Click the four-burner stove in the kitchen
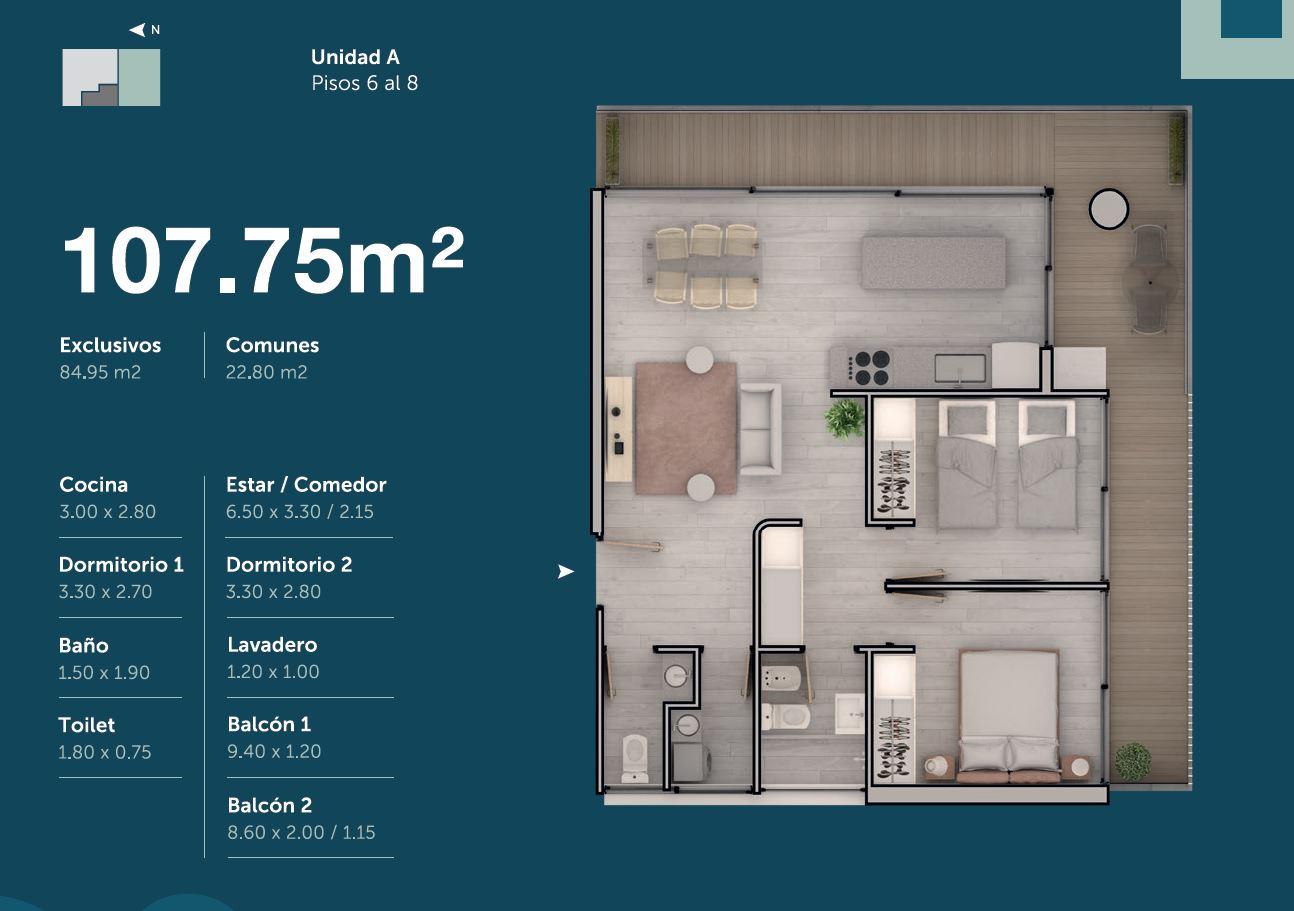Screen dimensions: 1294x911 click(872, 367)
